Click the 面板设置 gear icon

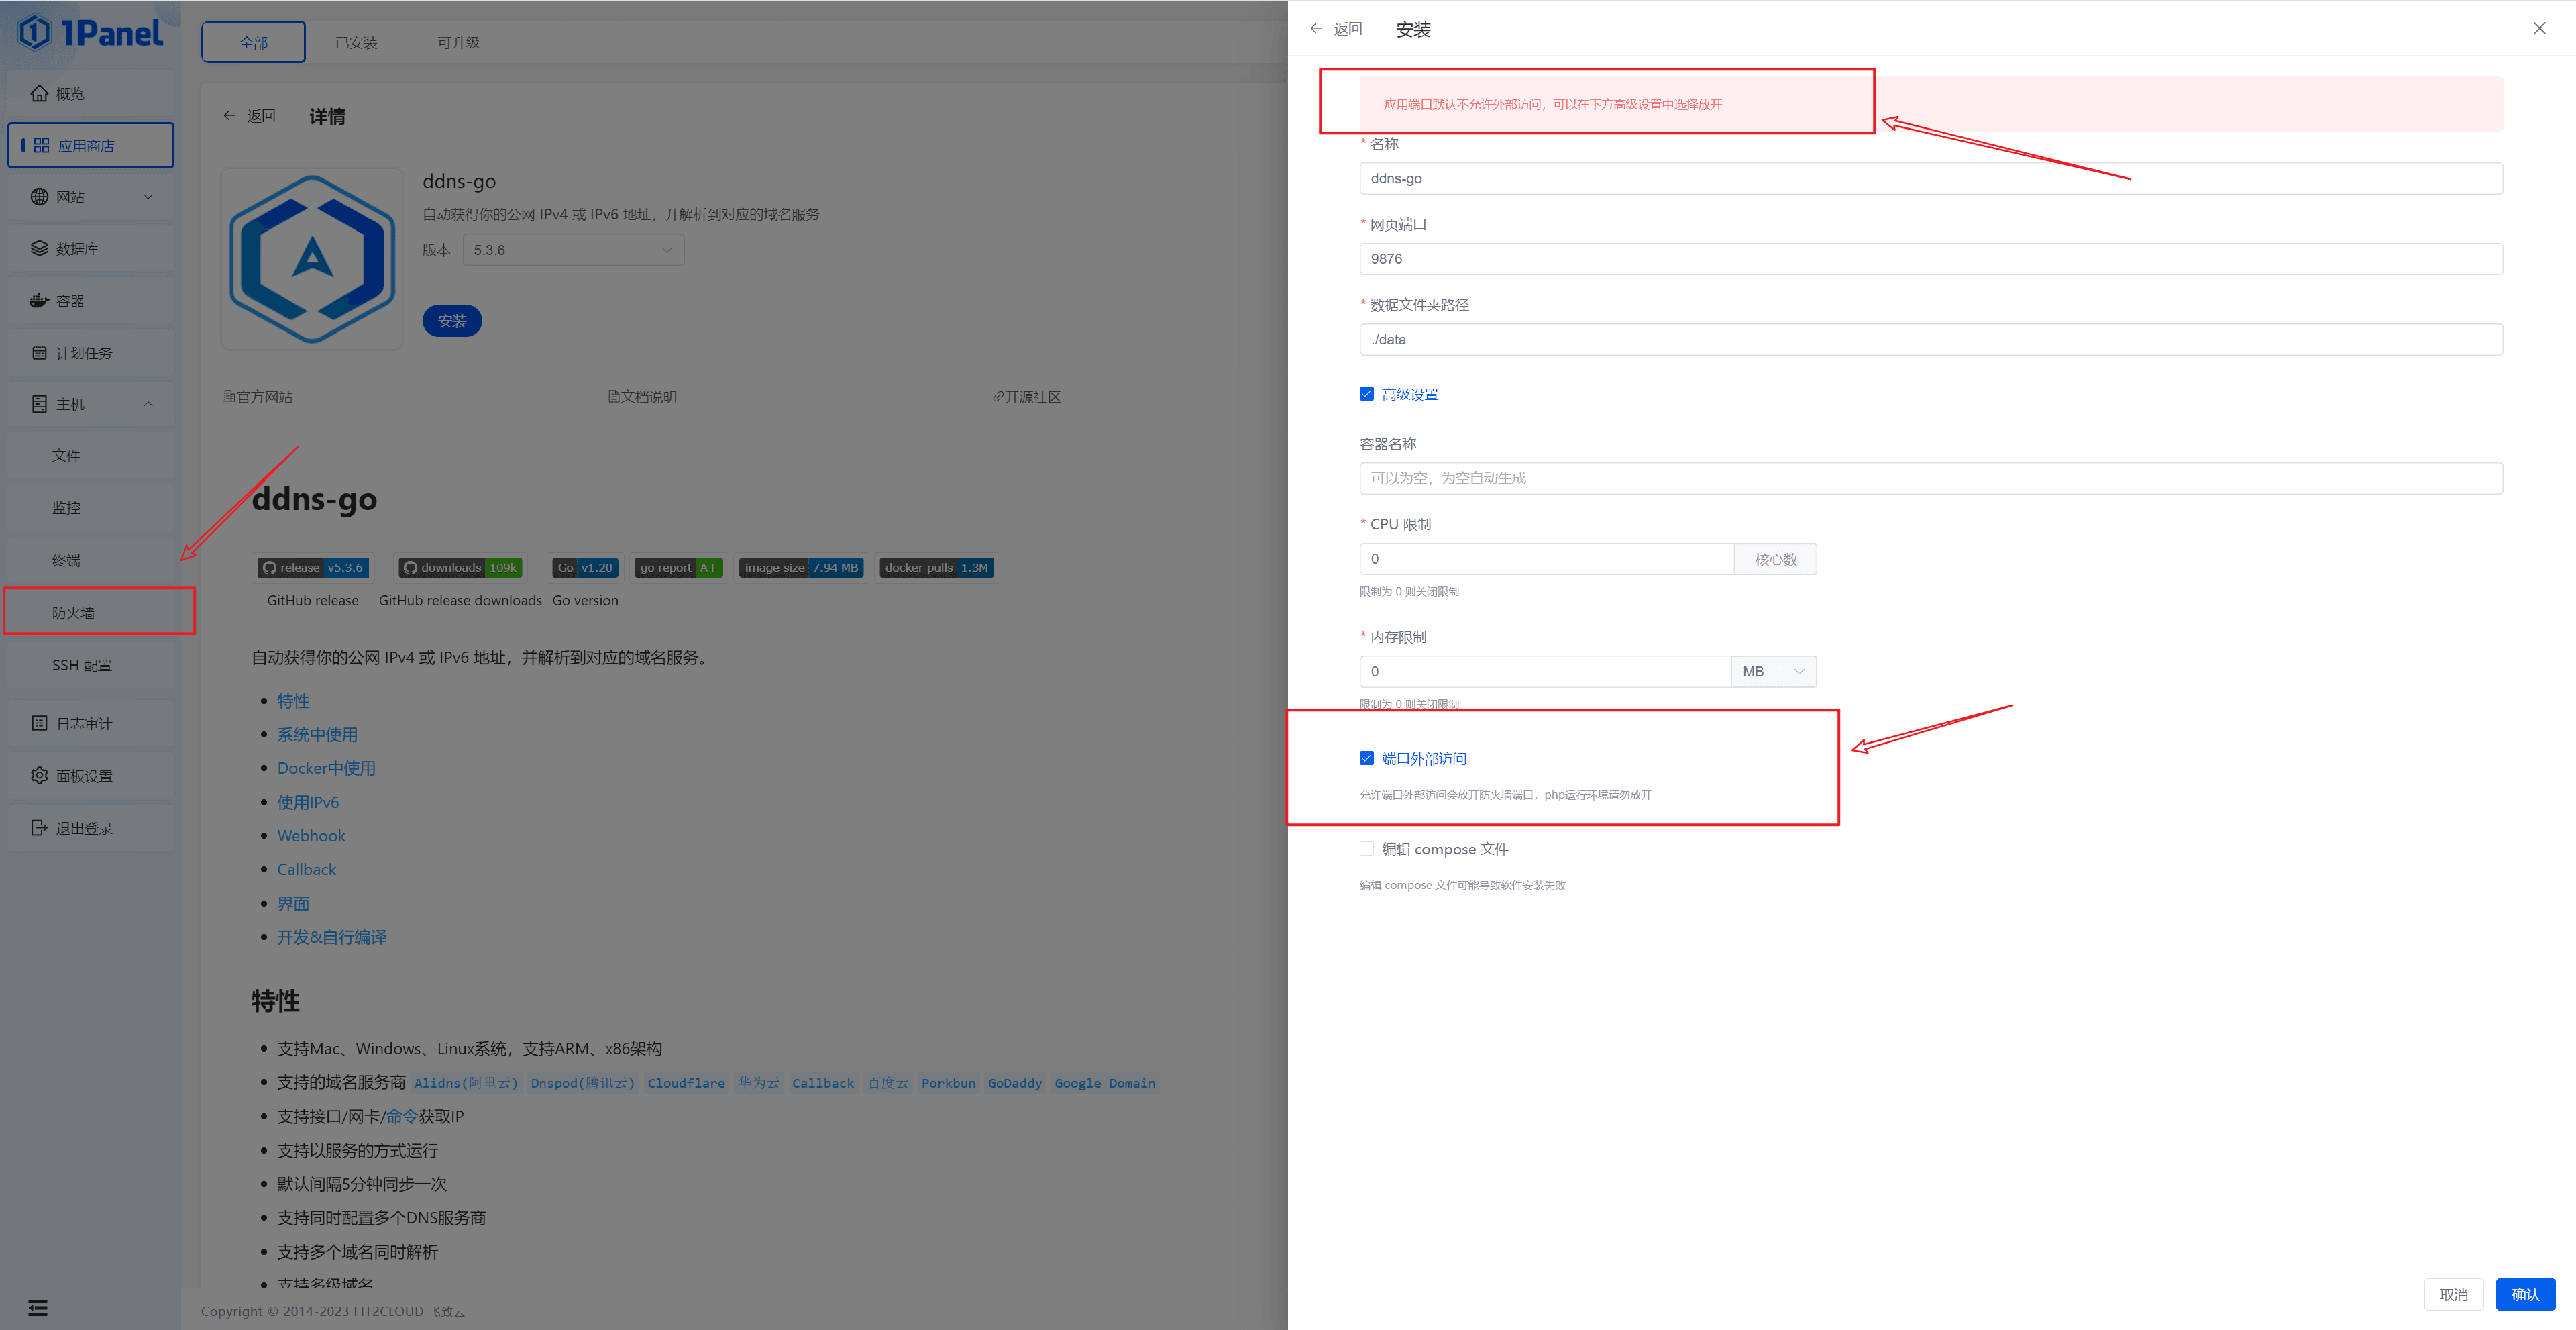coord(39,775)
